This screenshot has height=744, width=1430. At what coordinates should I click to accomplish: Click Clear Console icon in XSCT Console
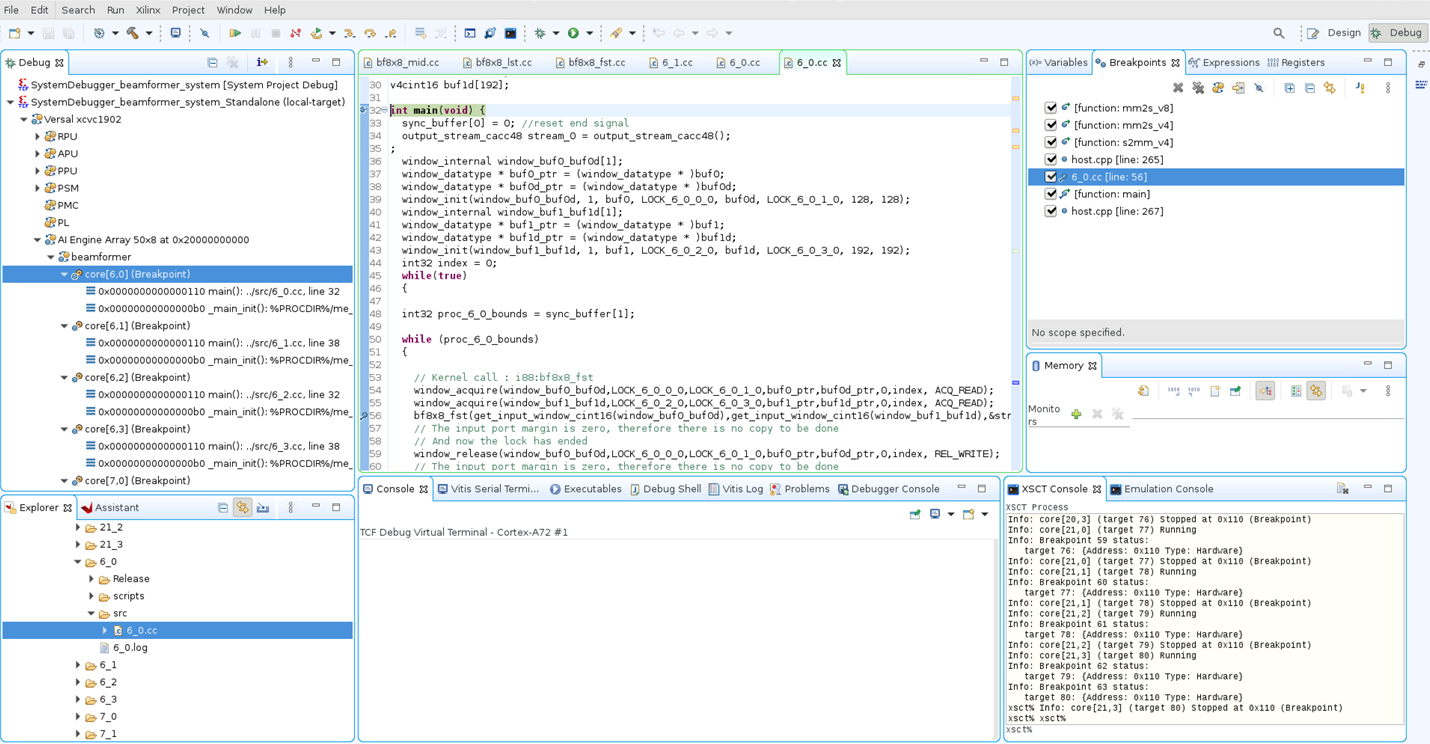click(1342, 489)
